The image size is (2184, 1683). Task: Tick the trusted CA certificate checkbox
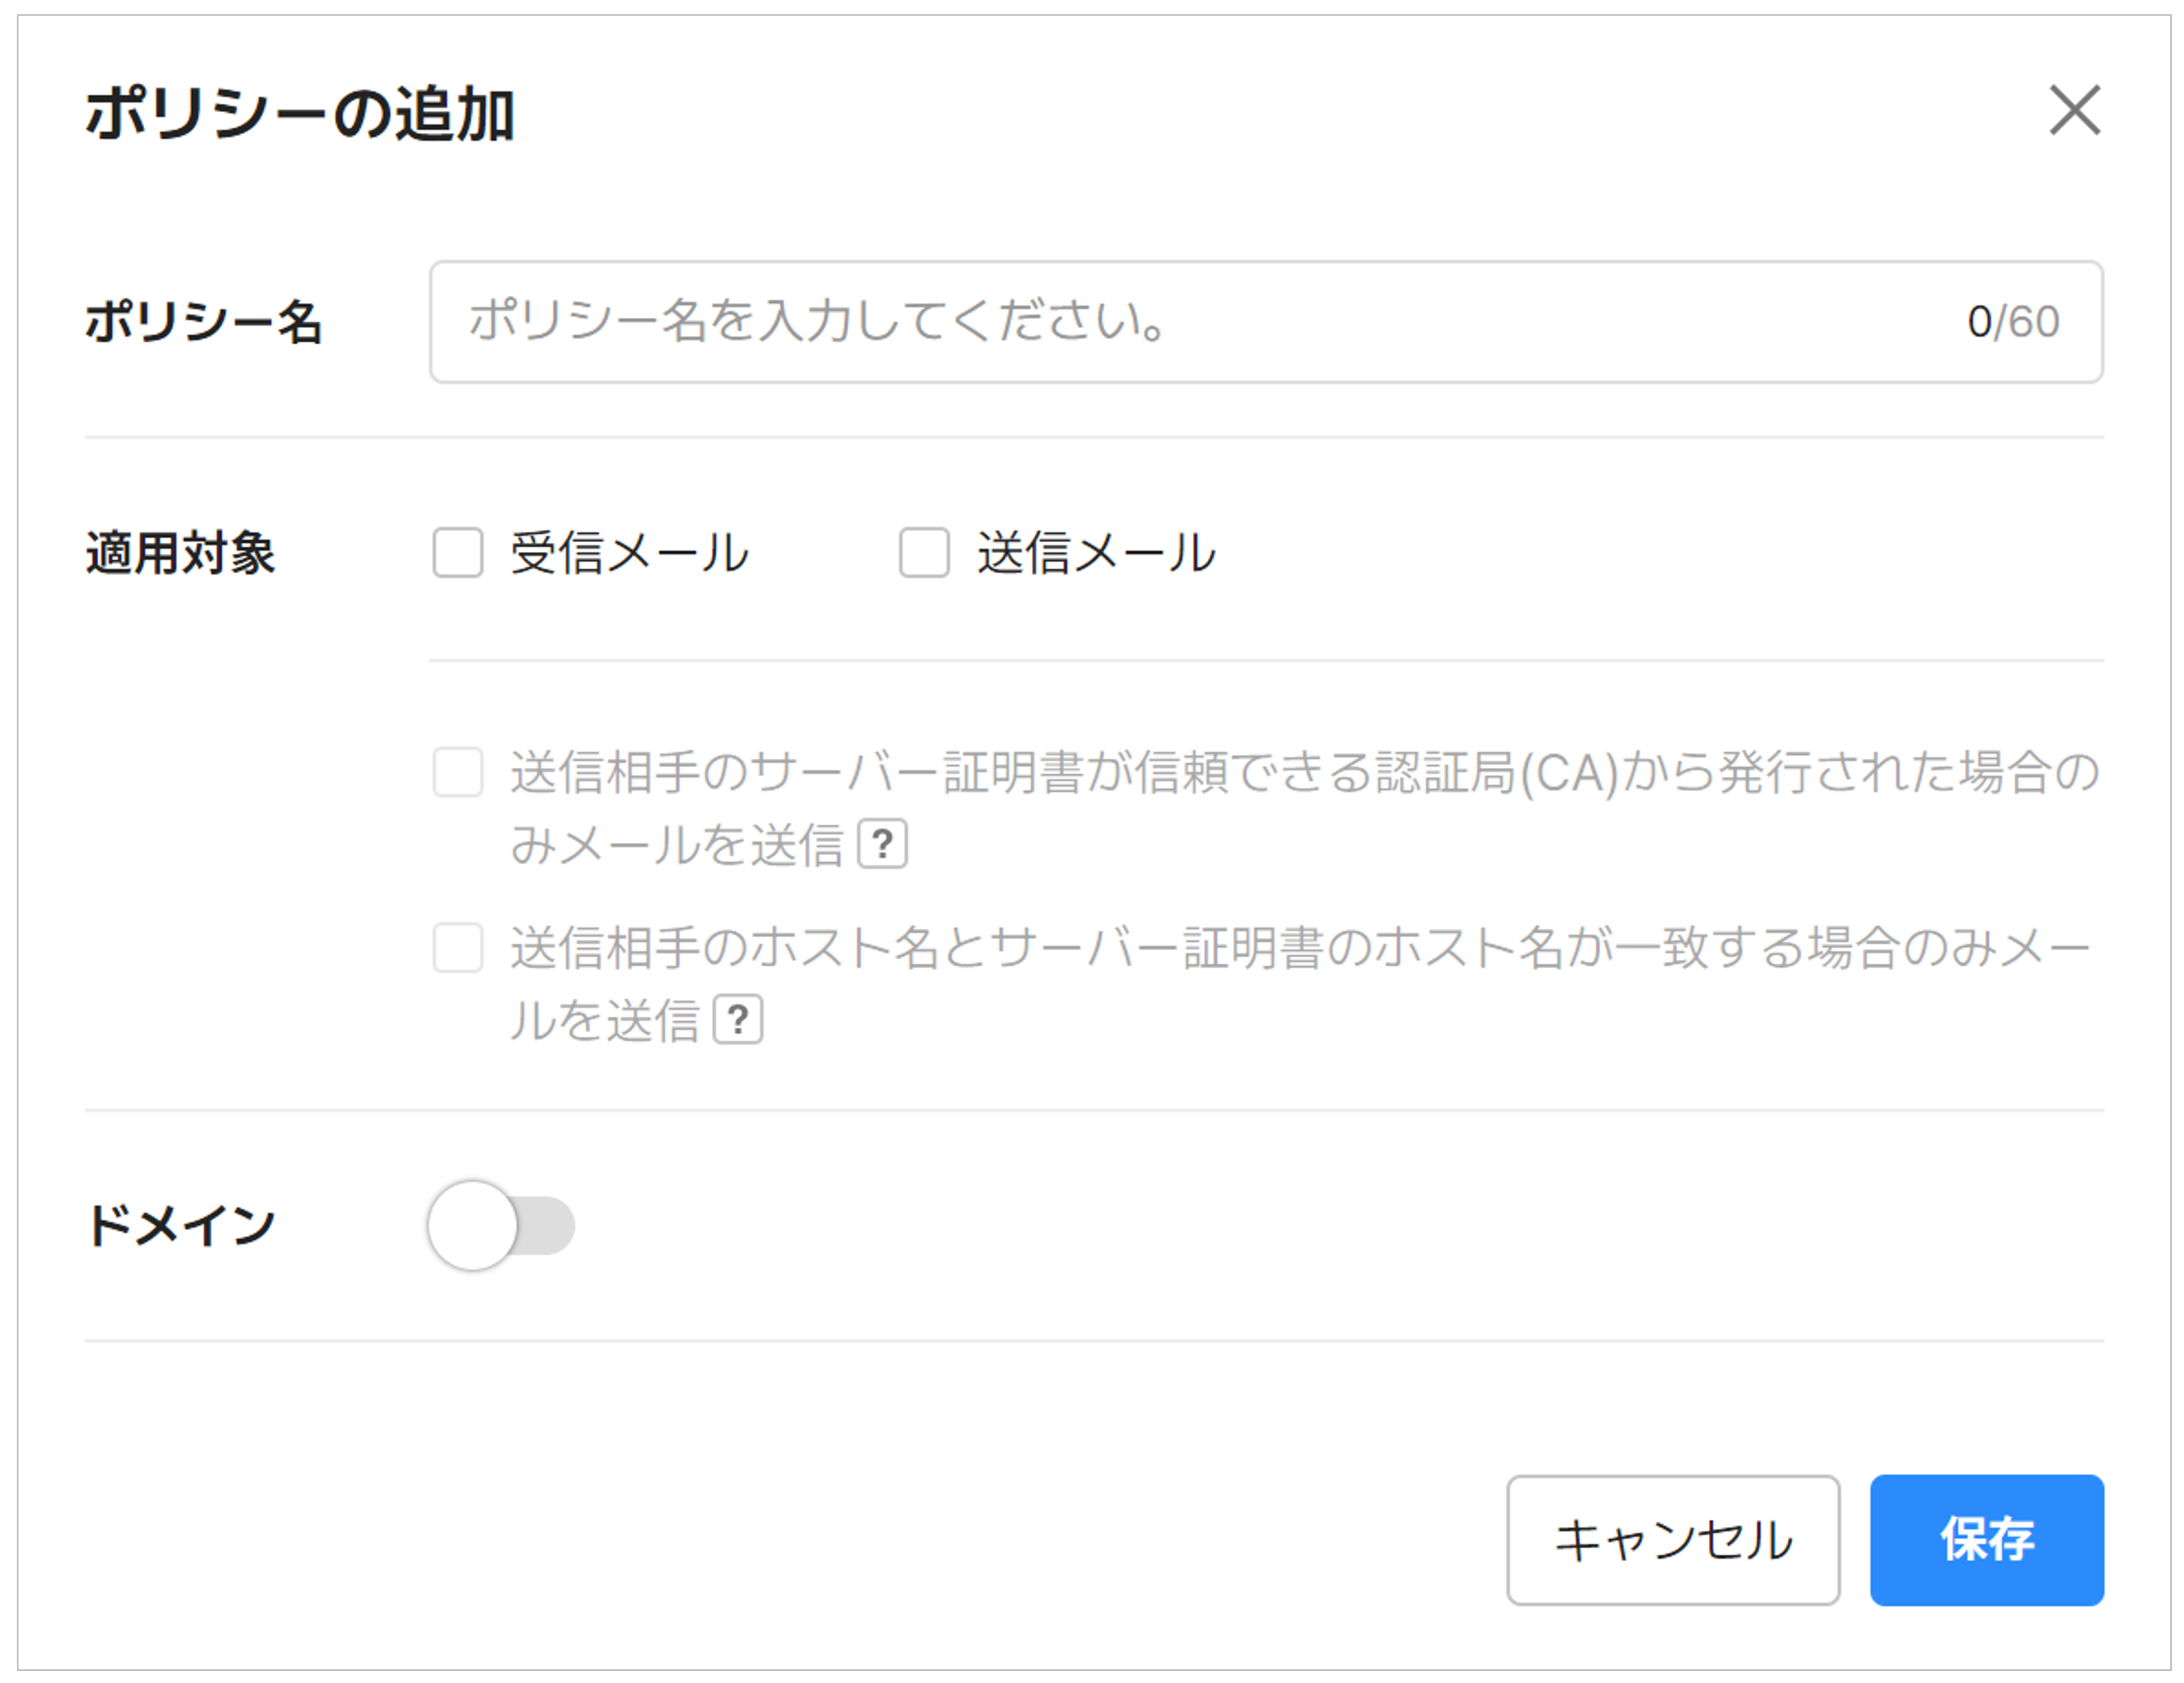[458, 772]
